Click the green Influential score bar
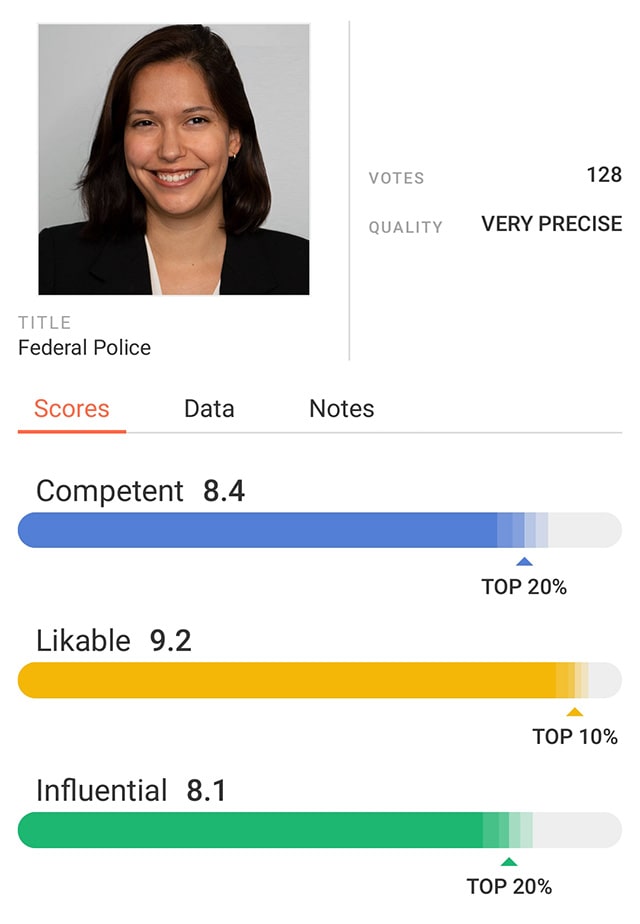 252,830
